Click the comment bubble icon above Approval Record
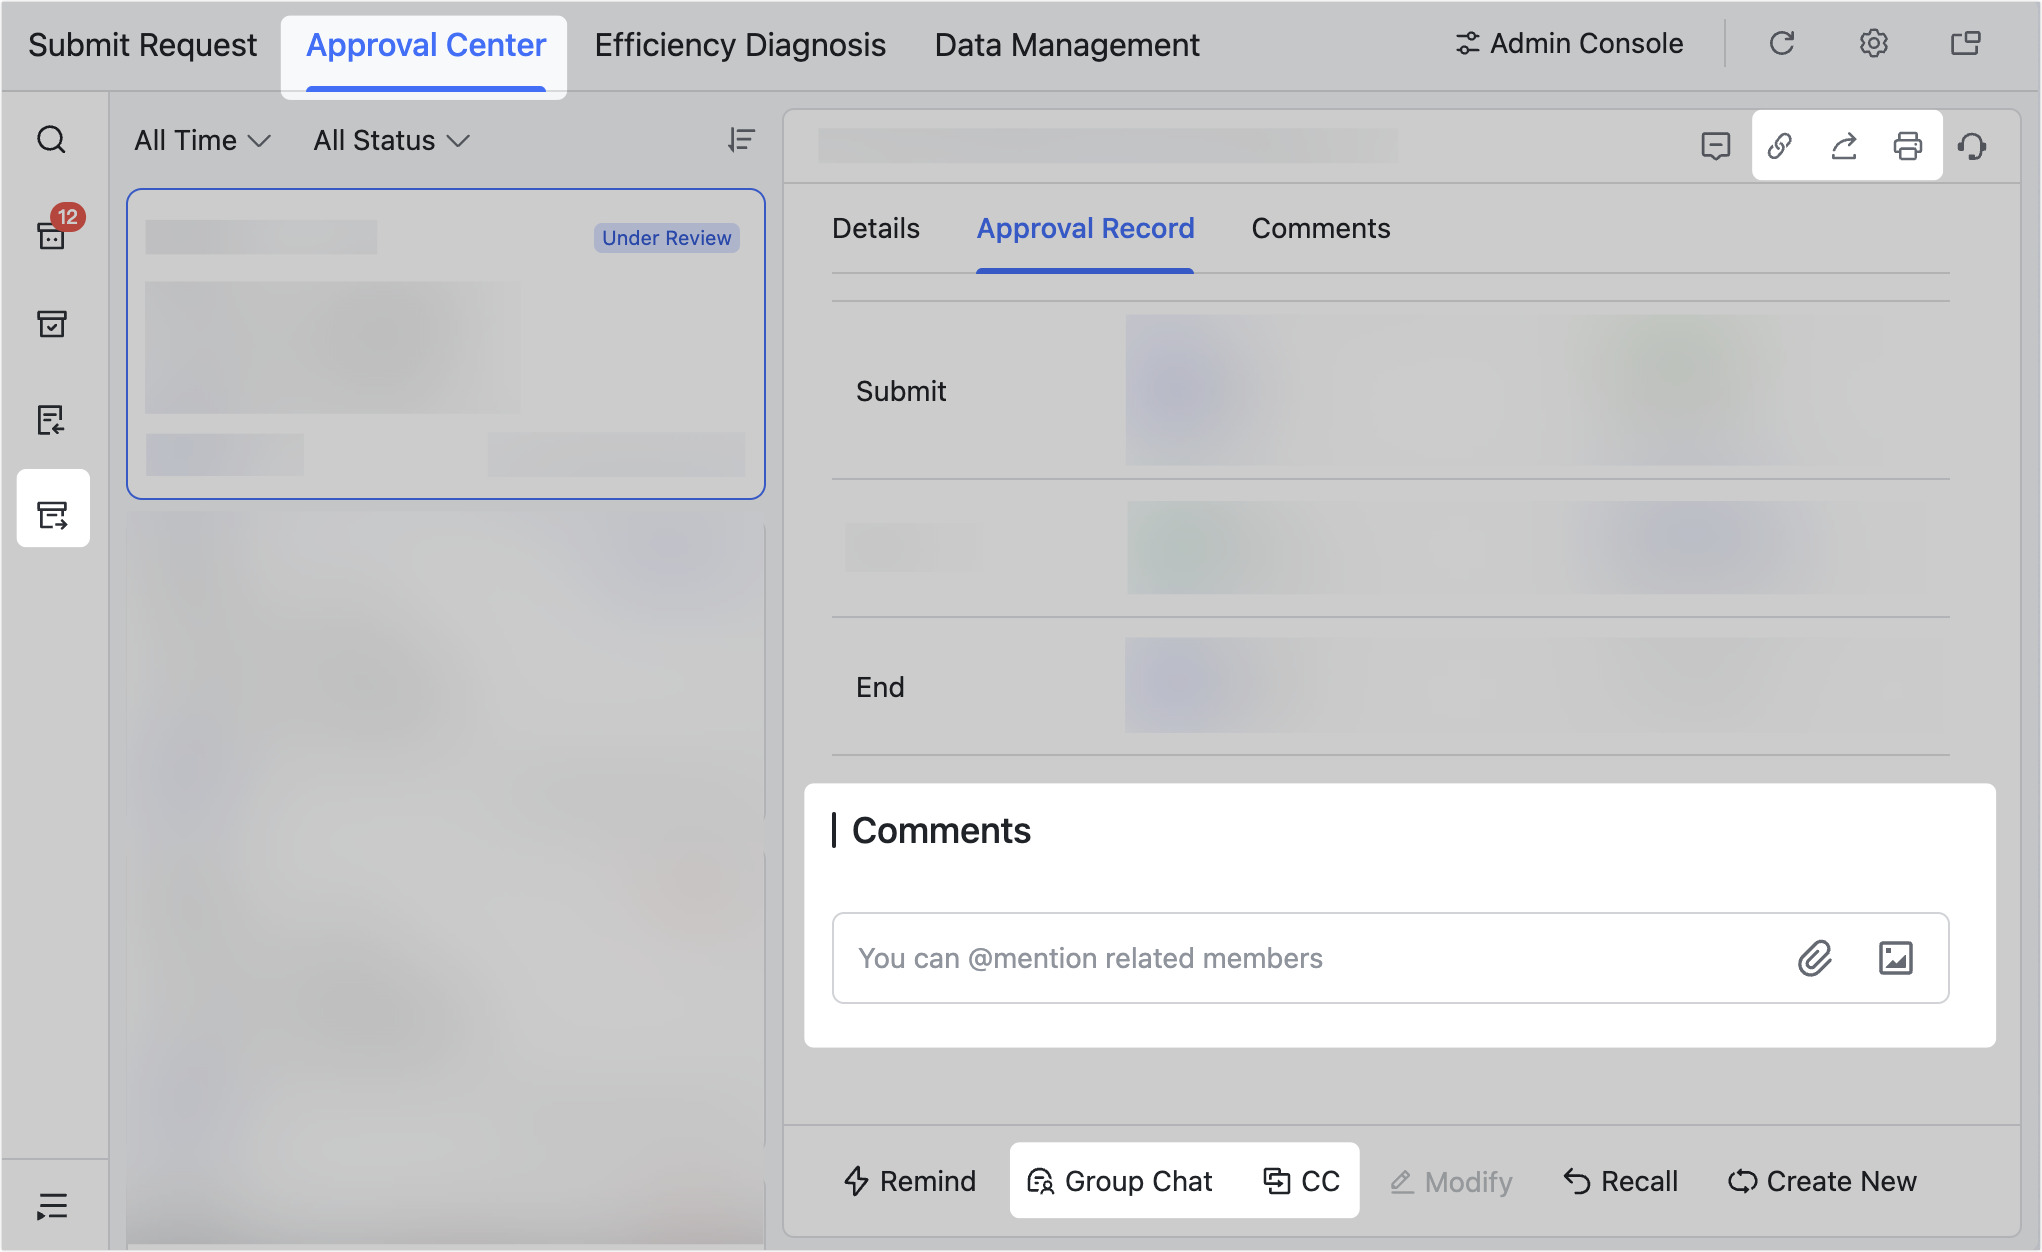The width and height of the screenshot is (2042, 1252). click(1716, 145)
